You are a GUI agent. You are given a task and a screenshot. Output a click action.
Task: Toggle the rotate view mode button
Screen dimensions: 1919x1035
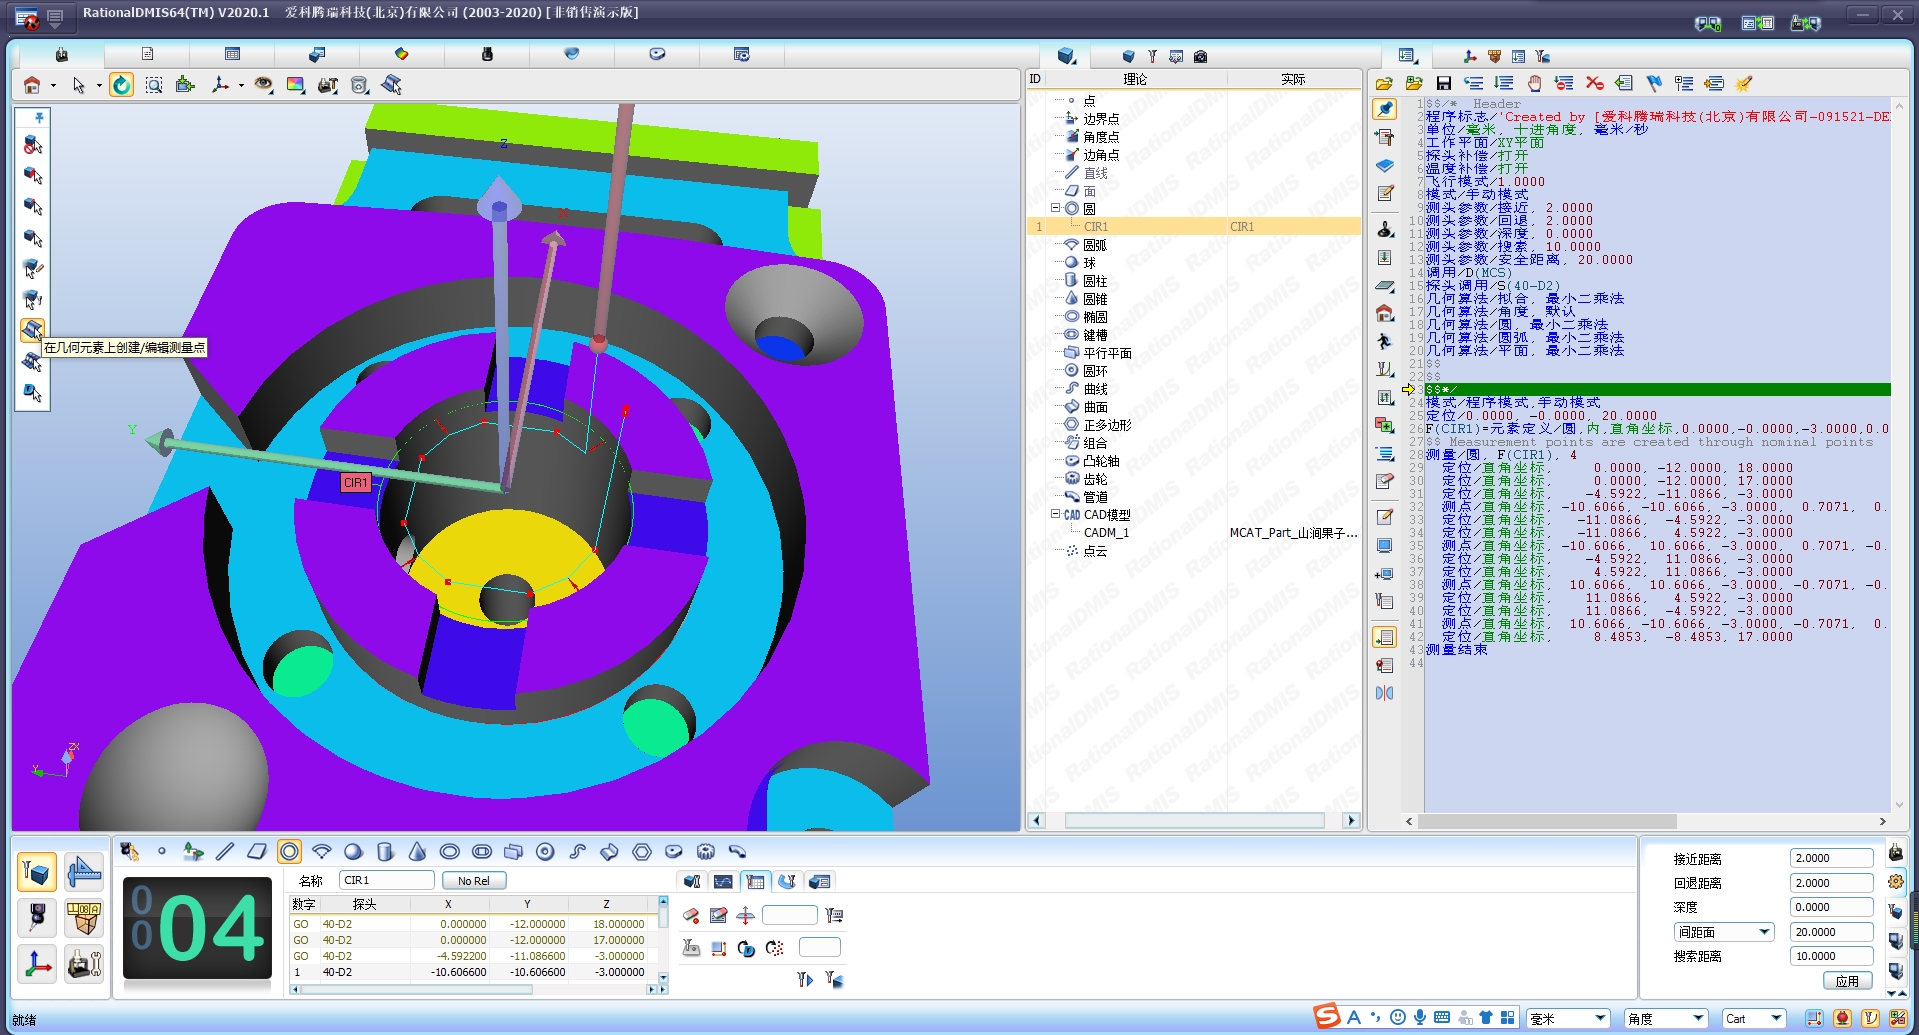(x=121, y=86)
